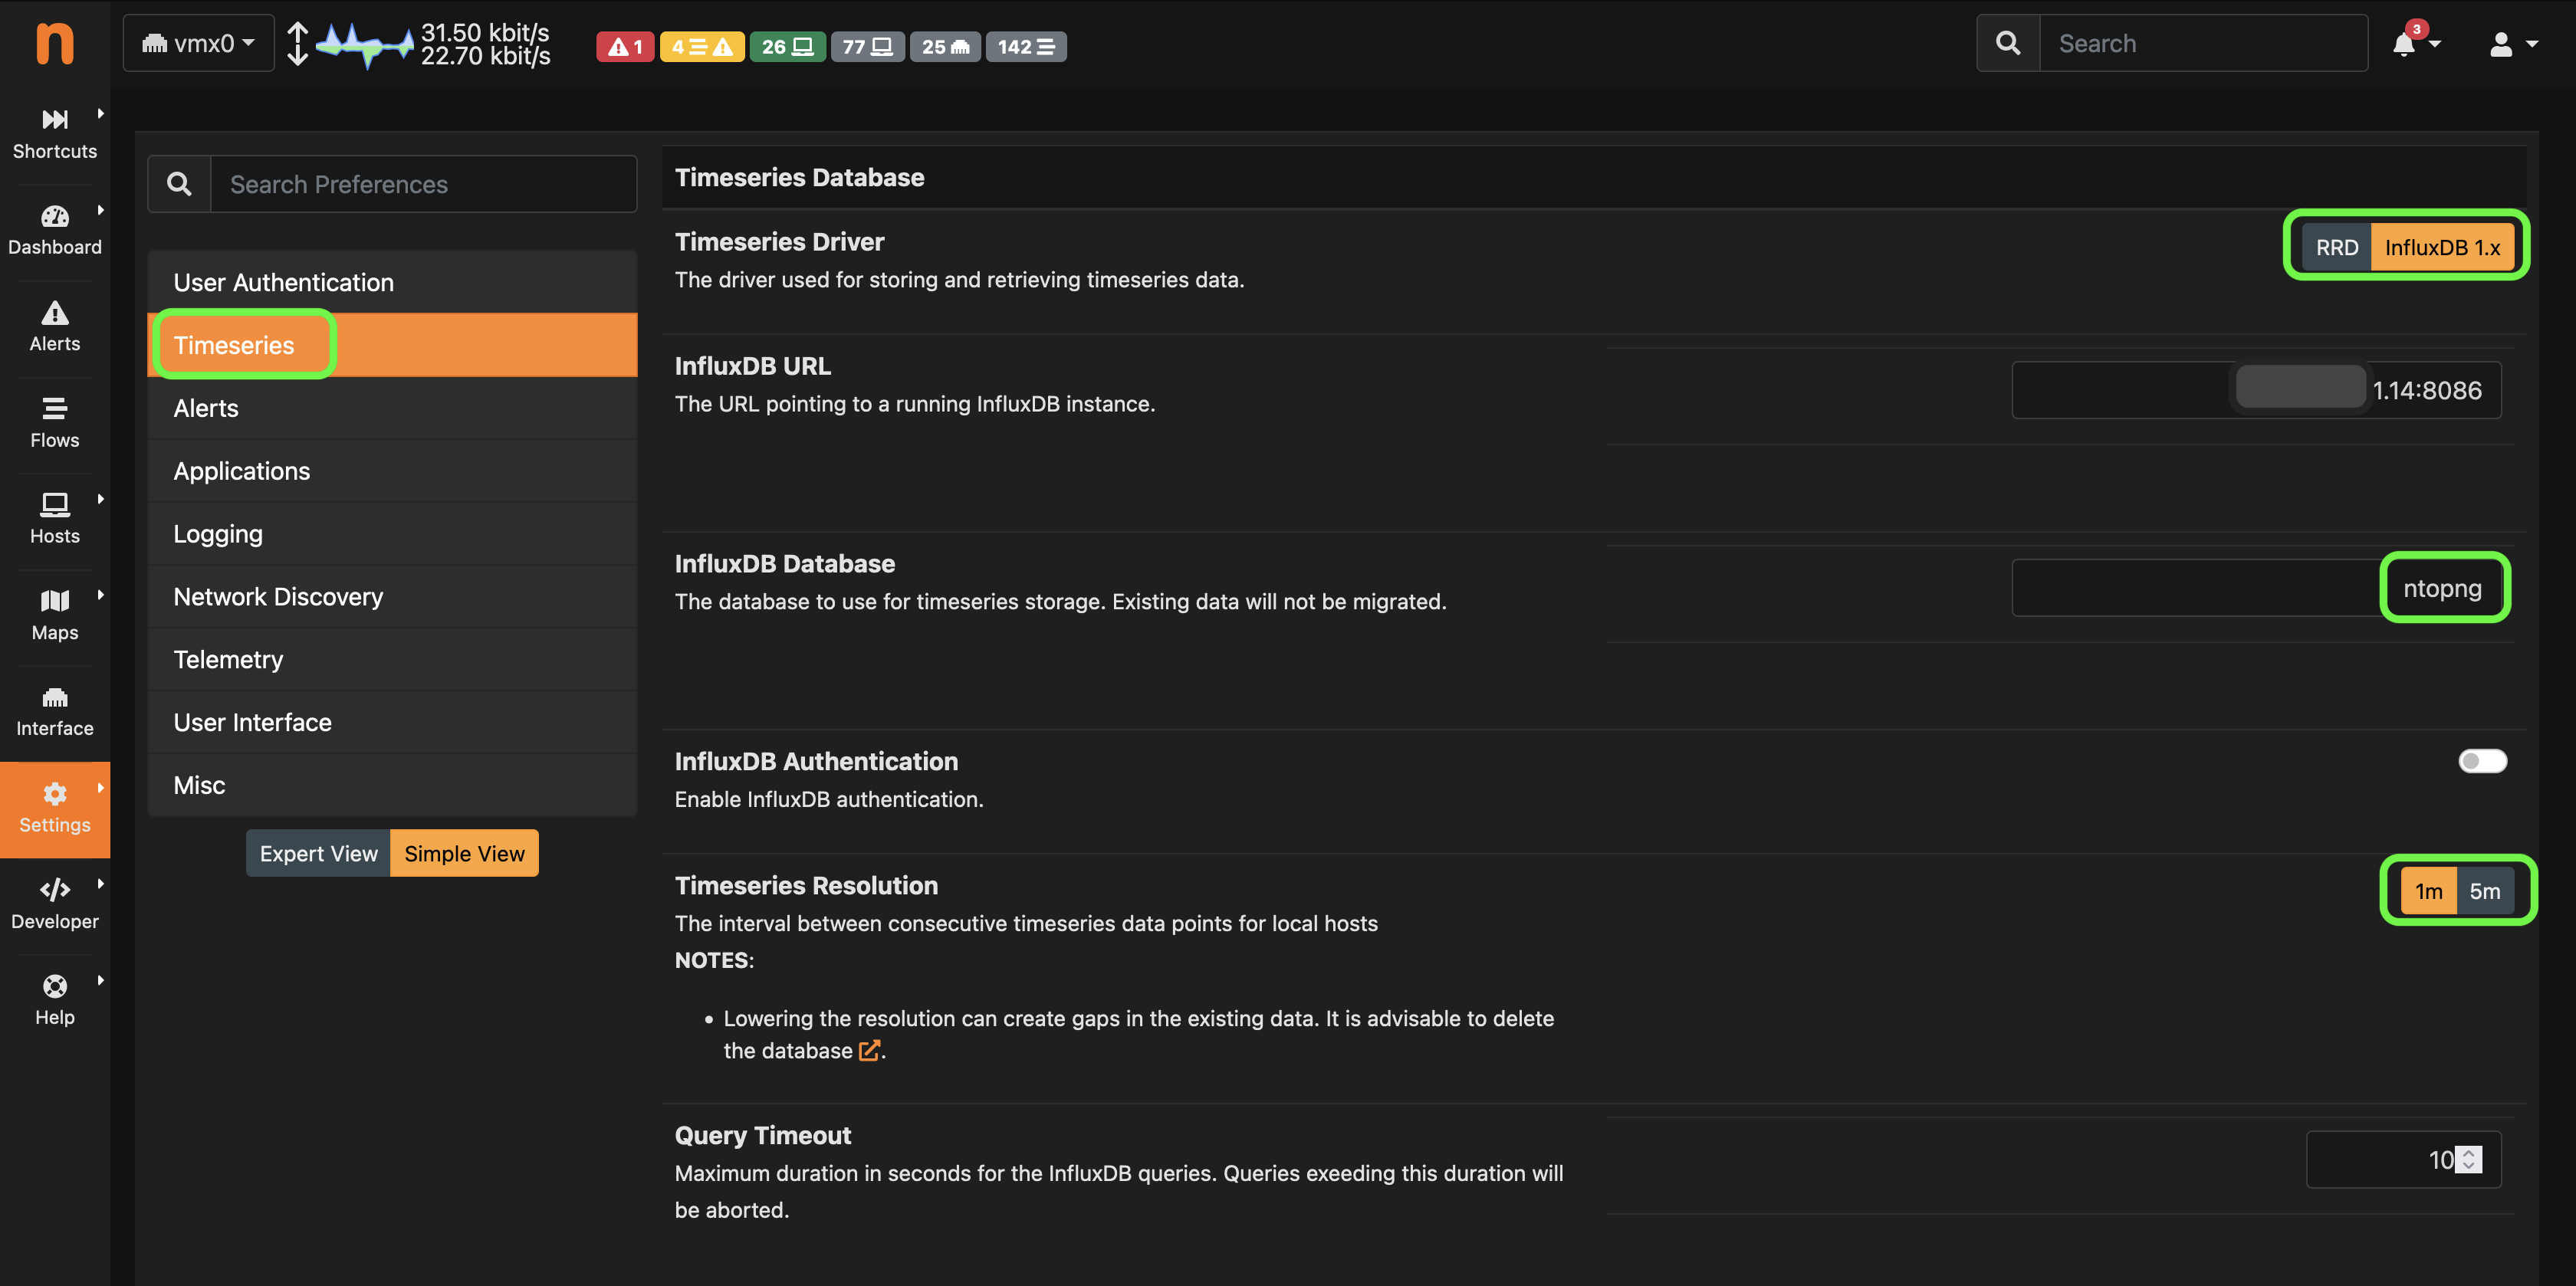The image size is (2576, 1286).
Task: Click the Query Timeout number field
Action: [2403, 1159]
